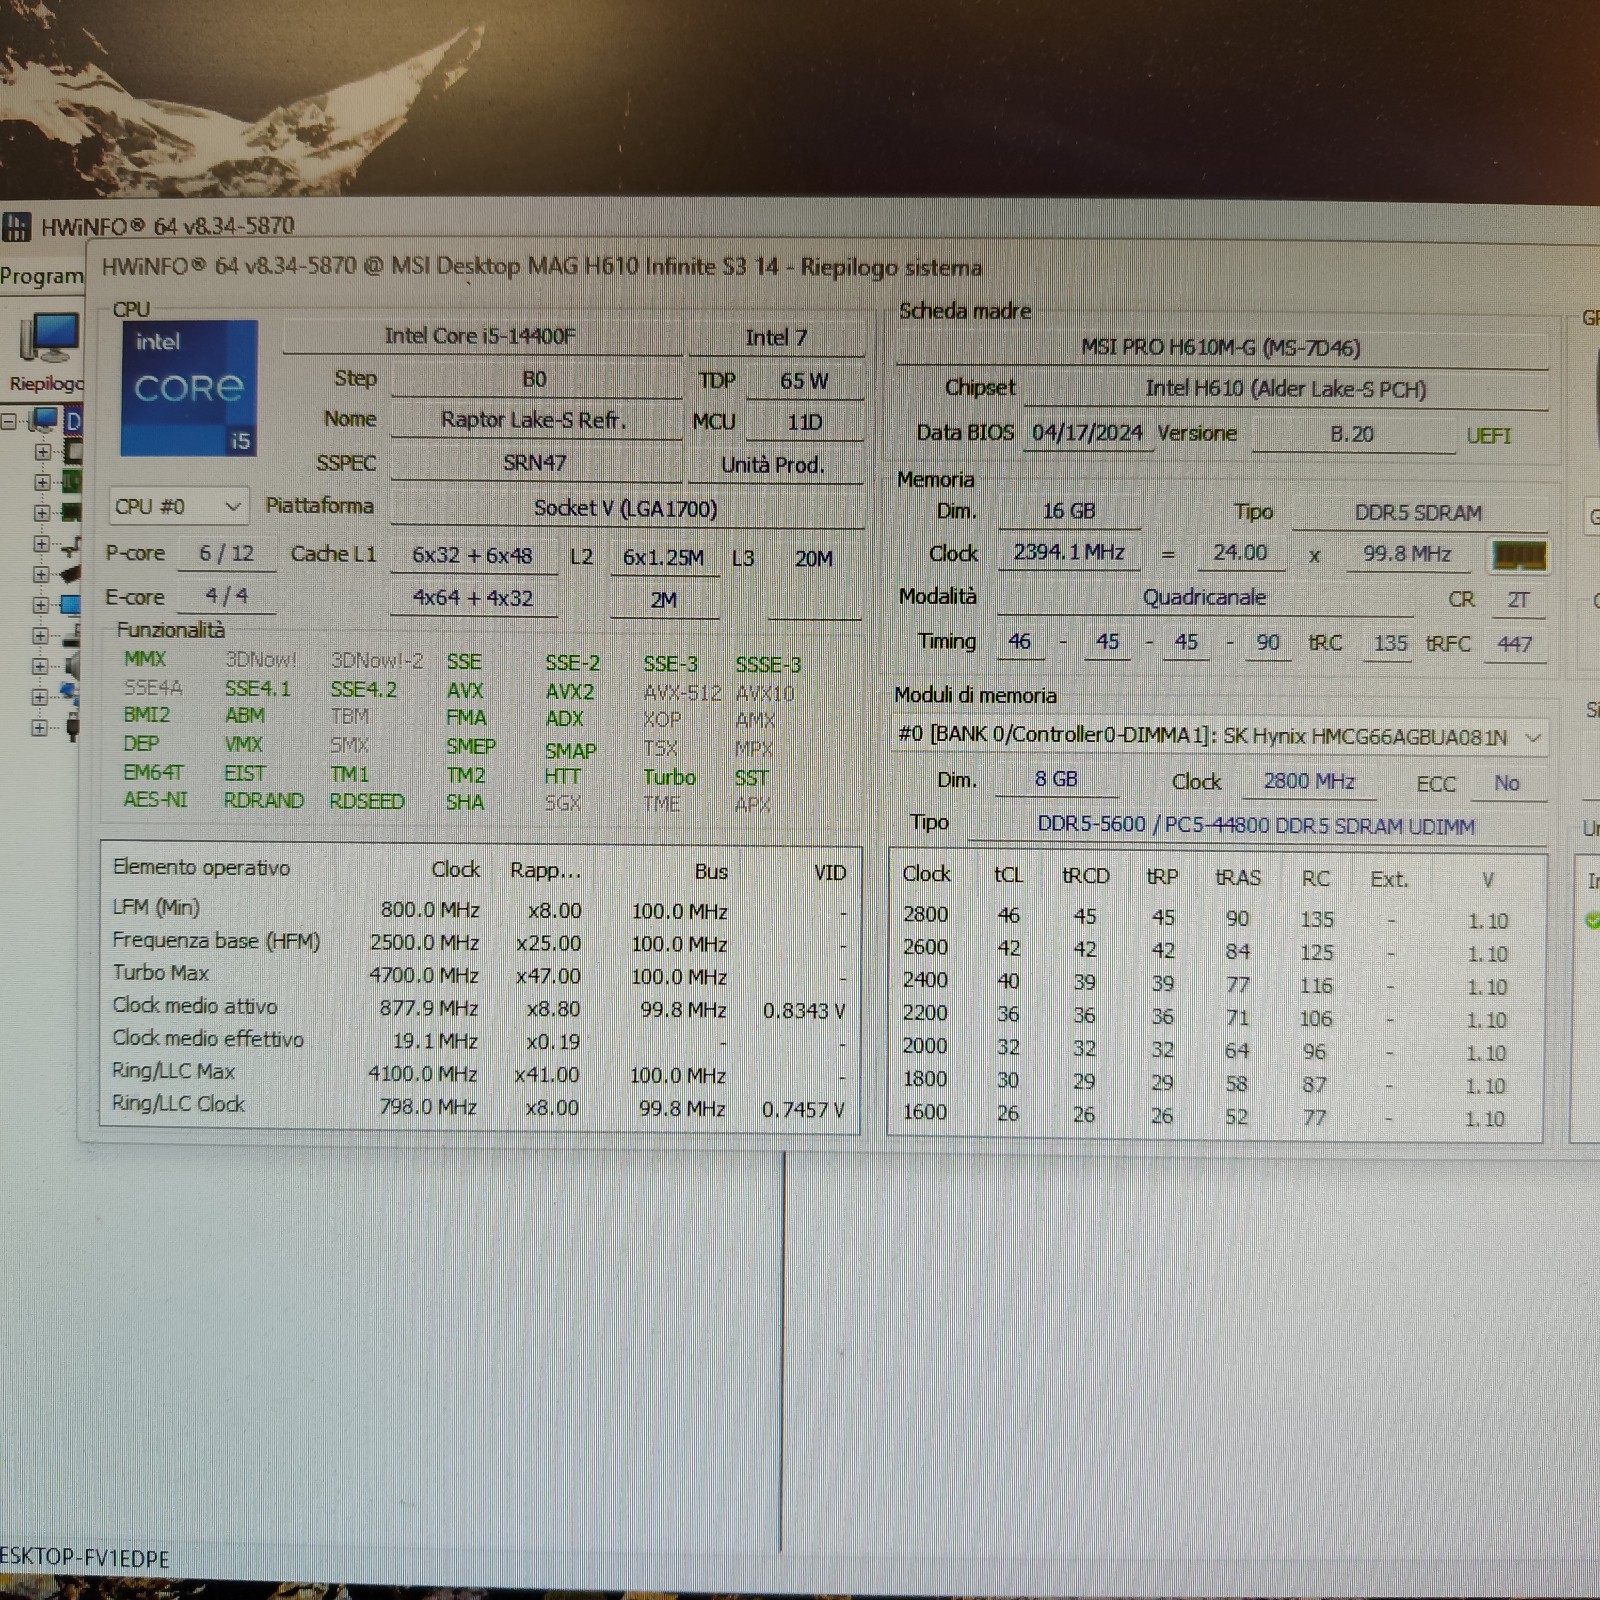Click the UEFI label

click(x=1489, y=436)
